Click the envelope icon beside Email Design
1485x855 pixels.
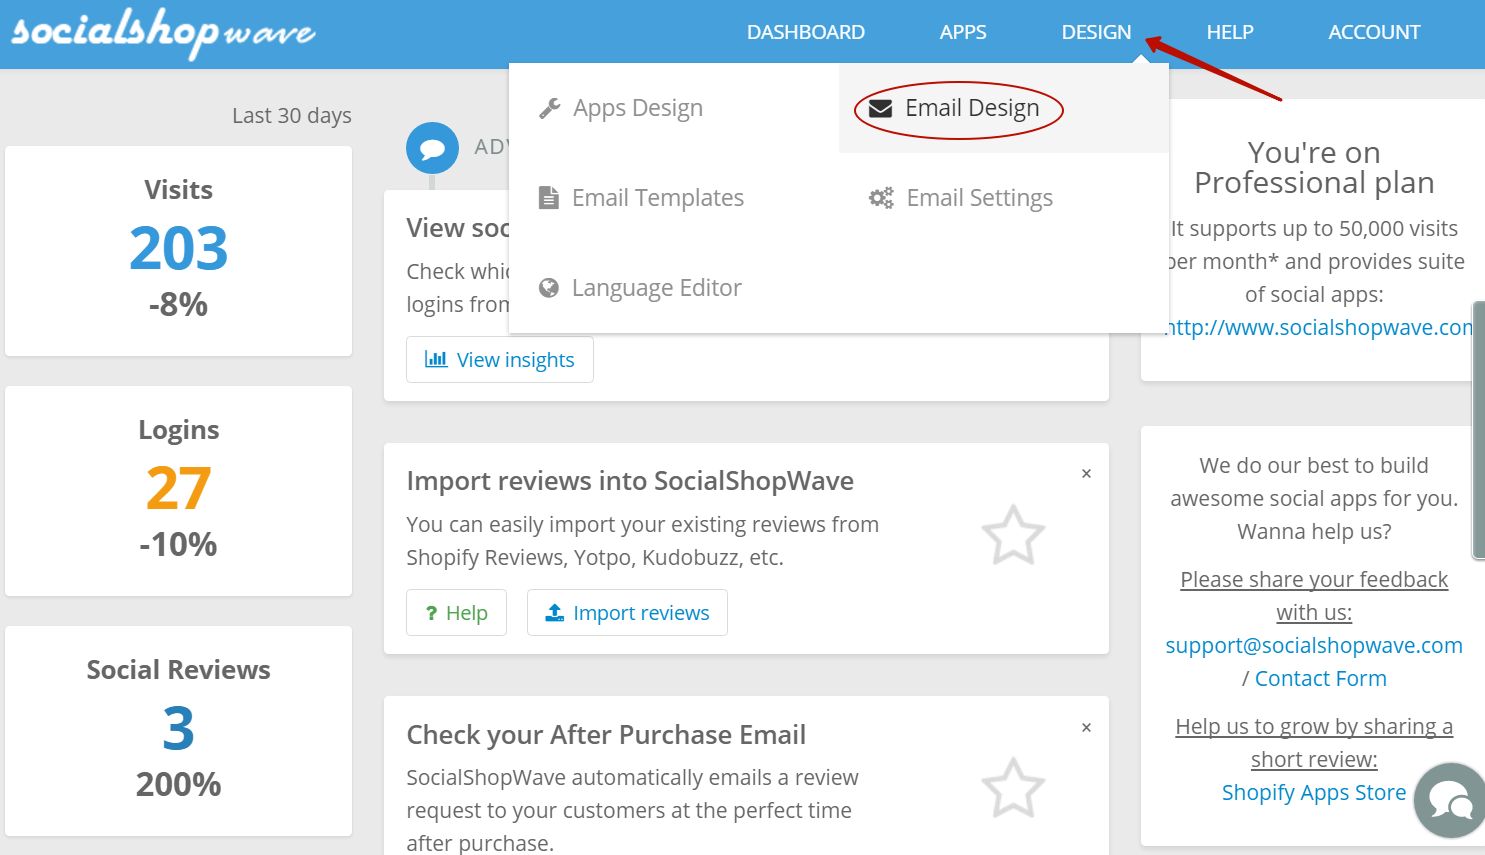[880, 108]
